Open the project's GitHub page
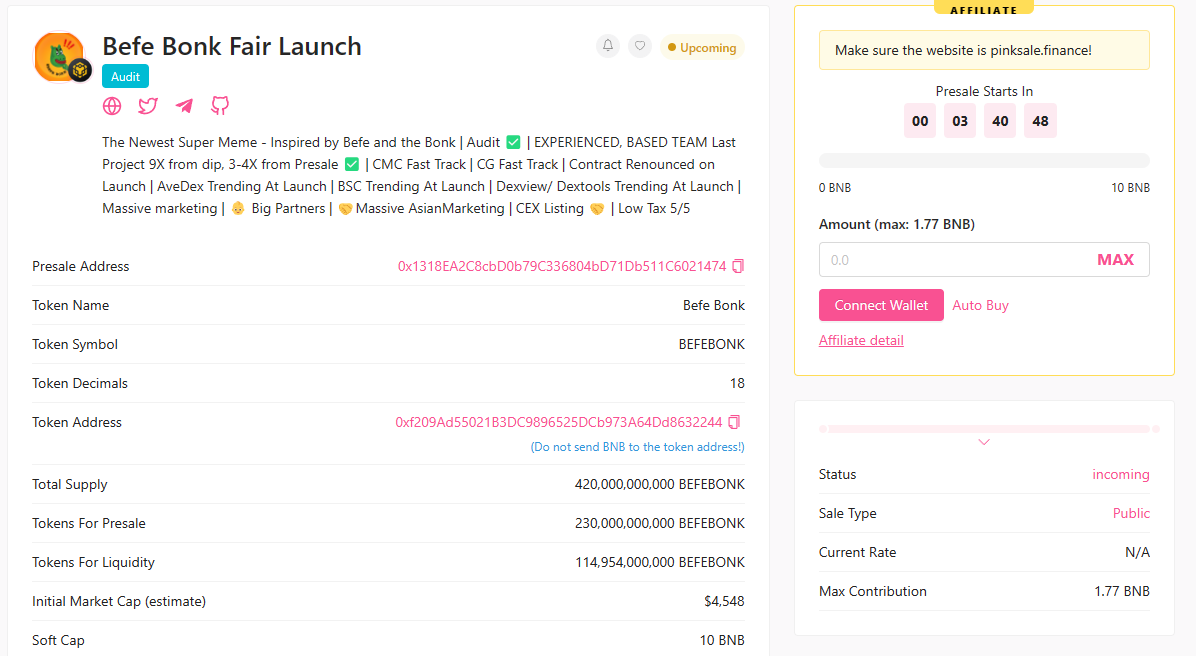The width and height of the screenshot is (1196, 656). (219, 105)
